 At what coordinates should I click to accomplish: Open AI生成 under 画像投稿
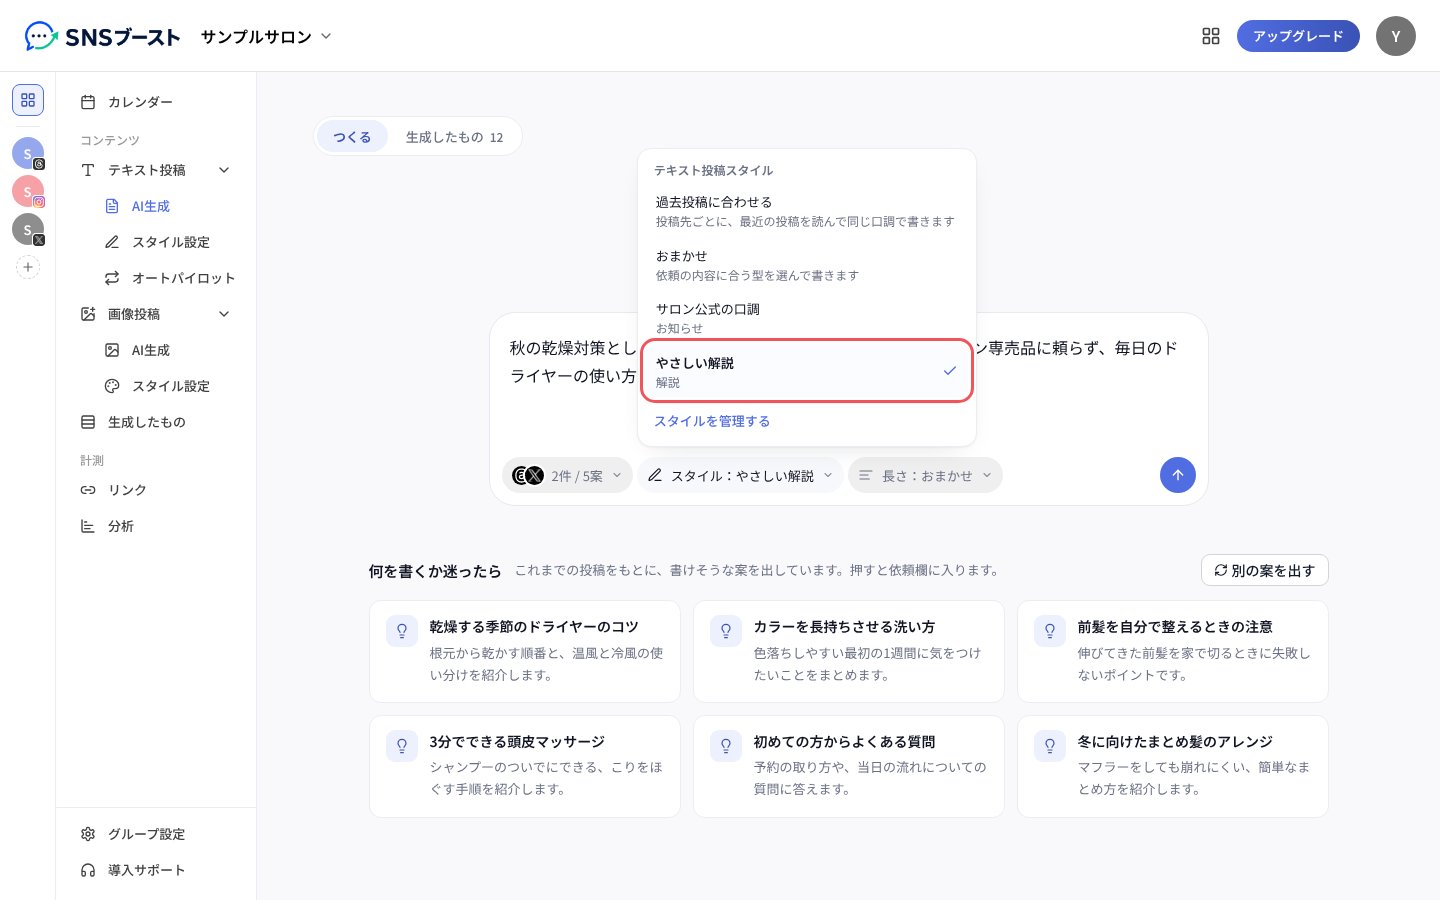168,350
